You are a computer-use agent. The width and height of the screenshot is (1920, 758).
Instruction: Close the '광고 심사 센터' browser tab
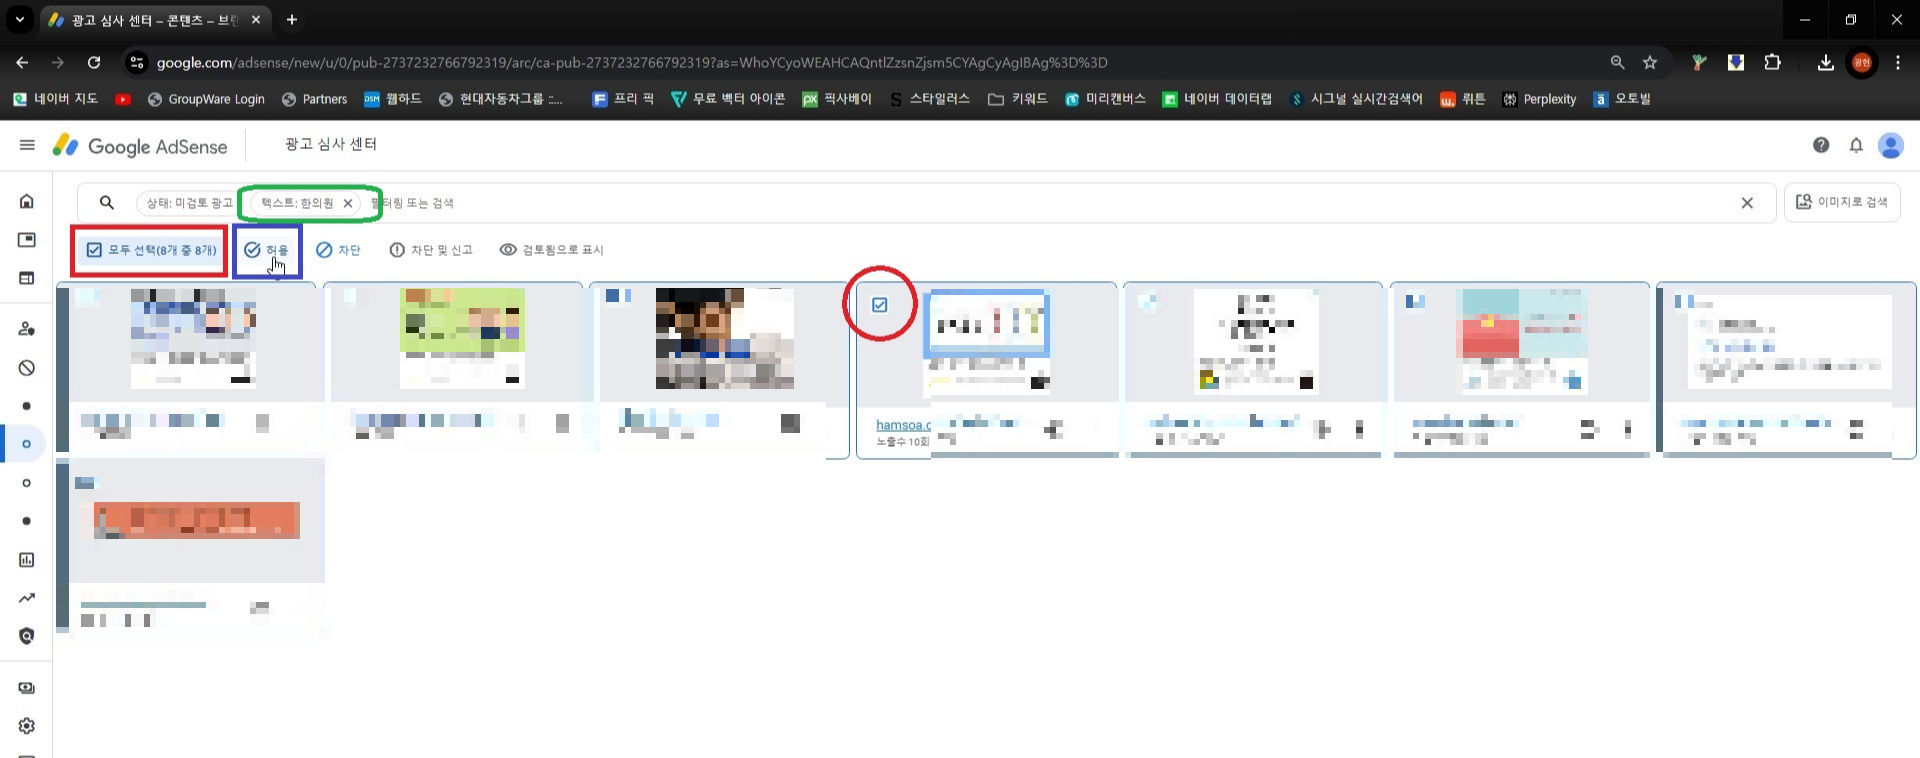point(256,19)
